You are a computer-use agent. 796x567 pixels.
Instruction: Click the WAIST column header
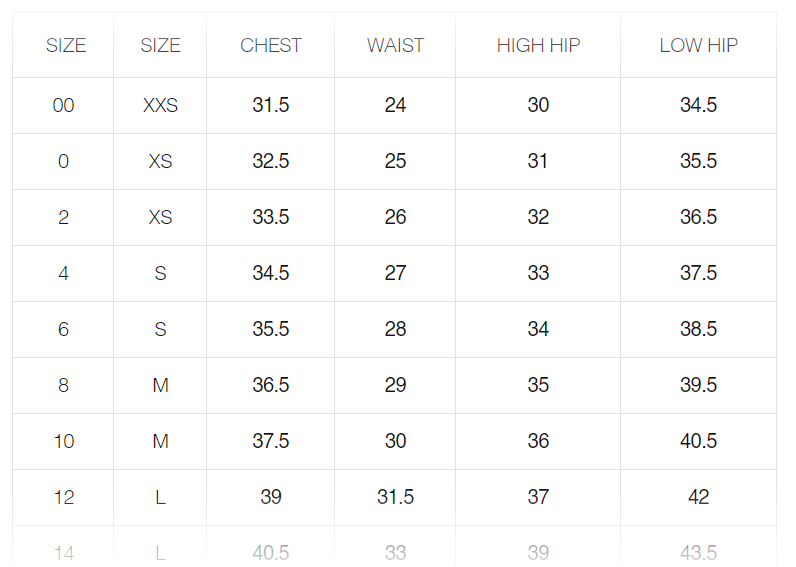(395, 45)
